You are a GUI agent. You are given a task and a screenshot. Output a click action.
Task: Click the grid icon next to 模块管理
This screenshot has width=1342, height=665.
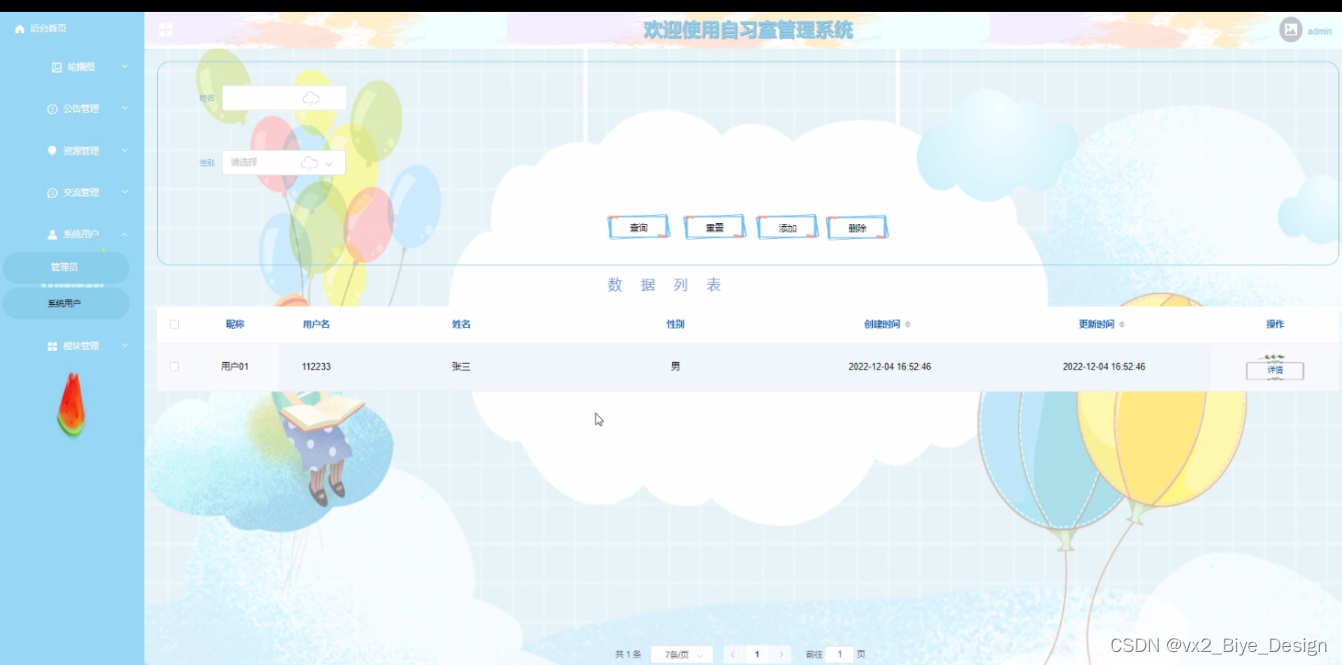pos(52,346)
